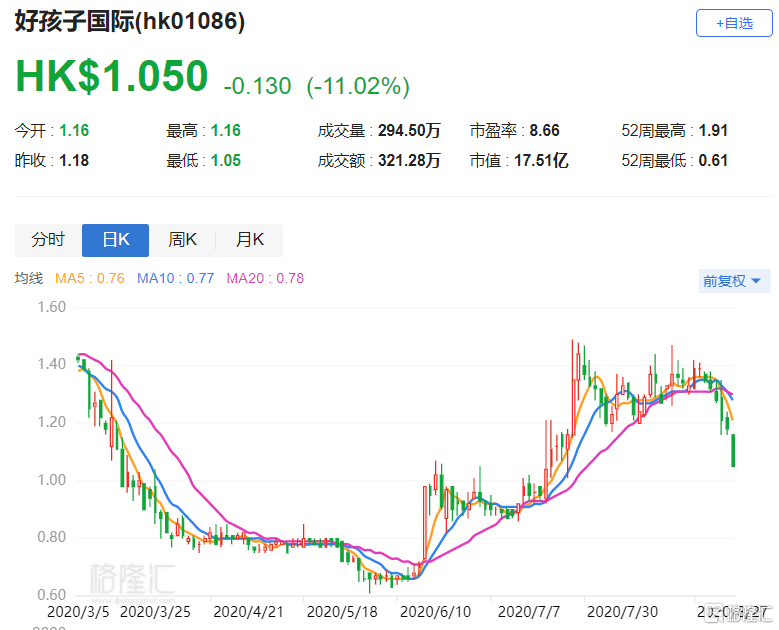Add stock to watchlist with +自选 button

(734, 23)
